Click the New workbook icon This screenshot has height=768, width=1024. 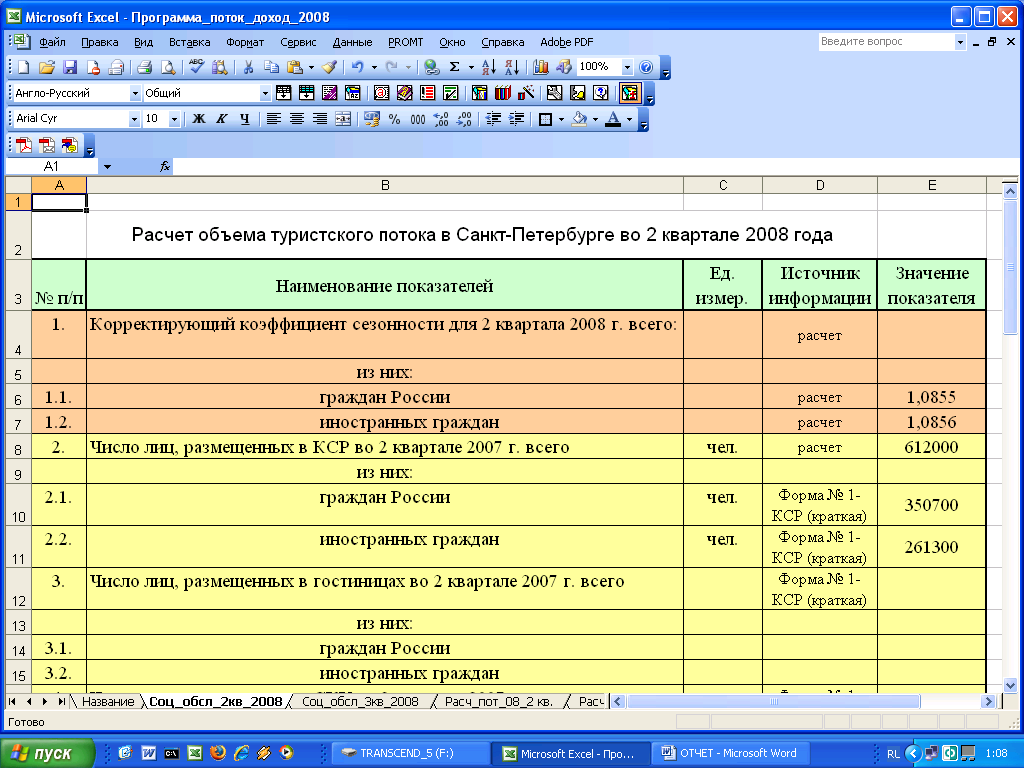coord(24,67)
